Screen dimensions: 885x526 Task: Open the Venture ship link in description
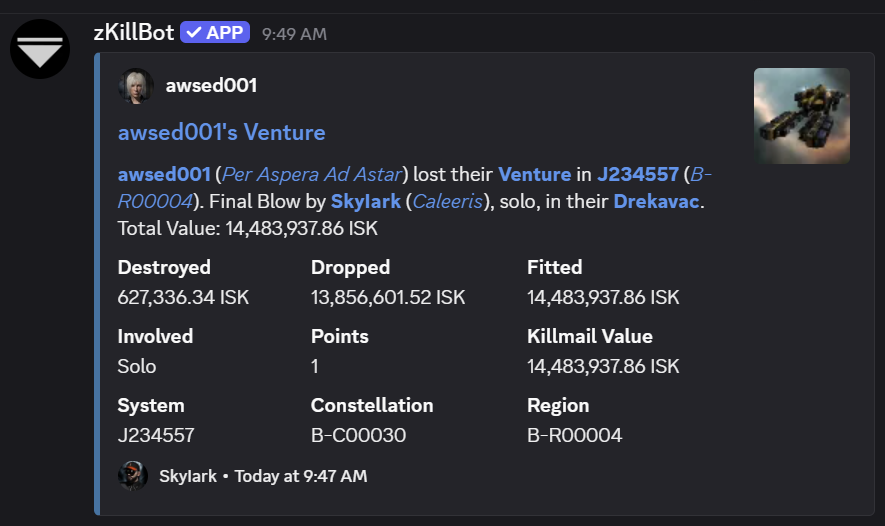pyautogui.click(x=534, y=174)
